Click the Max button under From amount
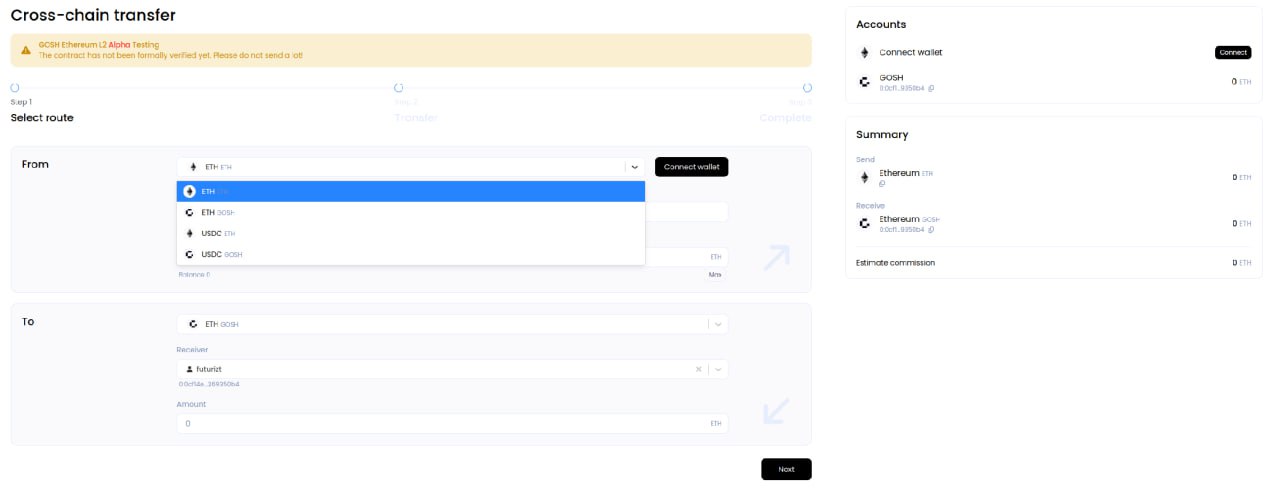The image size is (1280, 498). [715, 274]
